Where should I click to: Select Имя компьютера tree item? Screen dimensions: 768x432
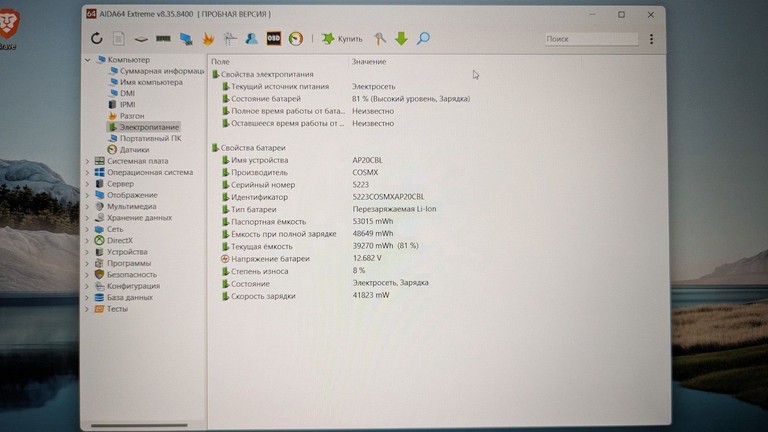[146, 82]
